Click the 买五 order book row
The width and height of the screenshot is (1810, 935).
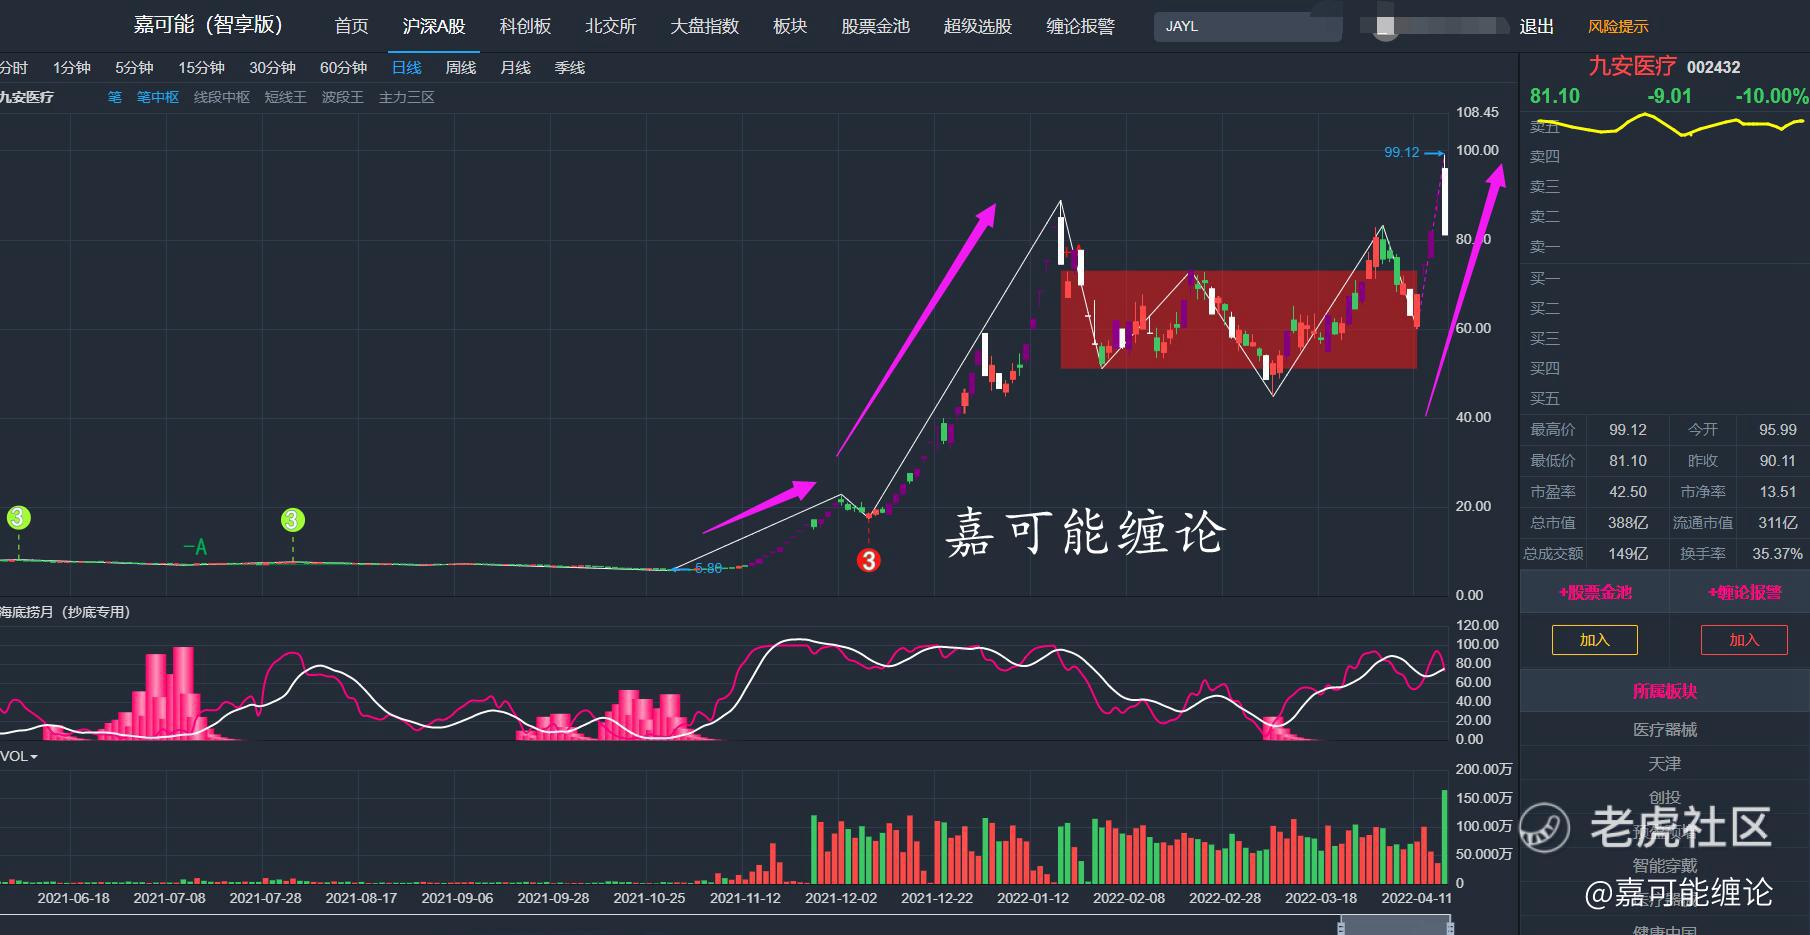pyautogui.click(x=1665, y=399)
